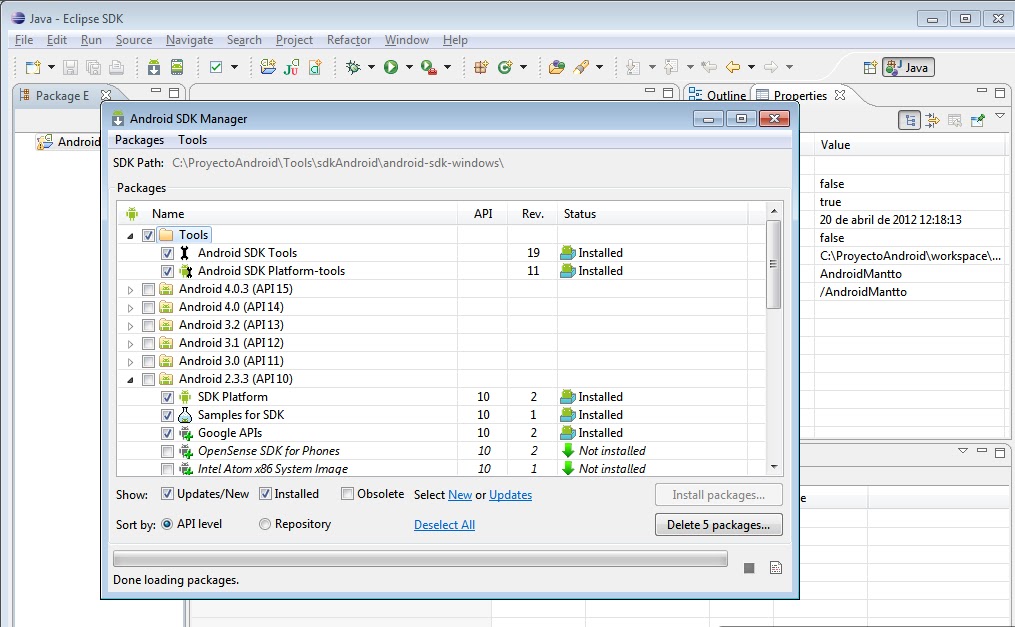The image size is (1015, 627).
Task: Click the packages list vertical scrollbar thumb
Action: [x=773, y=264]
